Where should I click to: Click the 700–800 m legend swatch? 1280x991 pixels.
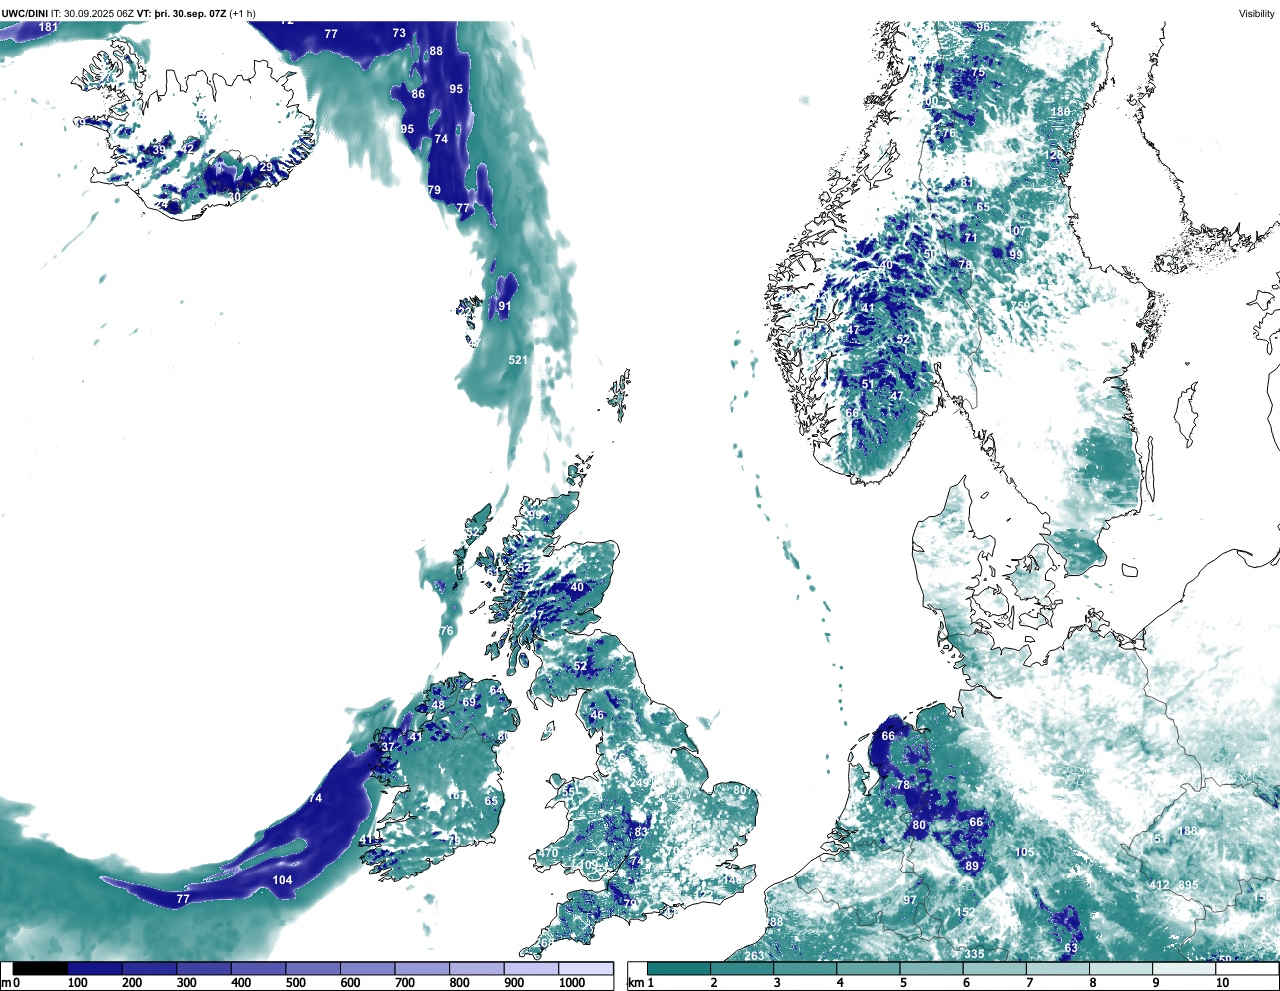[x=422, y=969]
